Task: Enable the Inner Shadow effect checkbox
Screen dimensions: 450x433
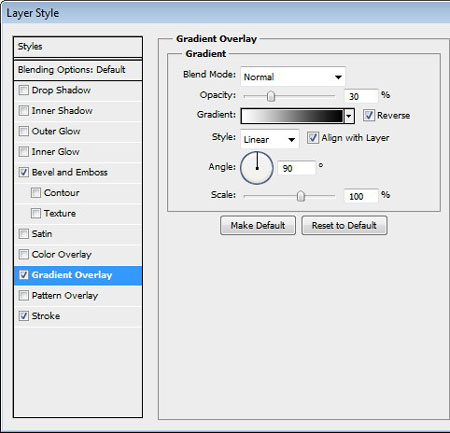Action: pos(24,110)
